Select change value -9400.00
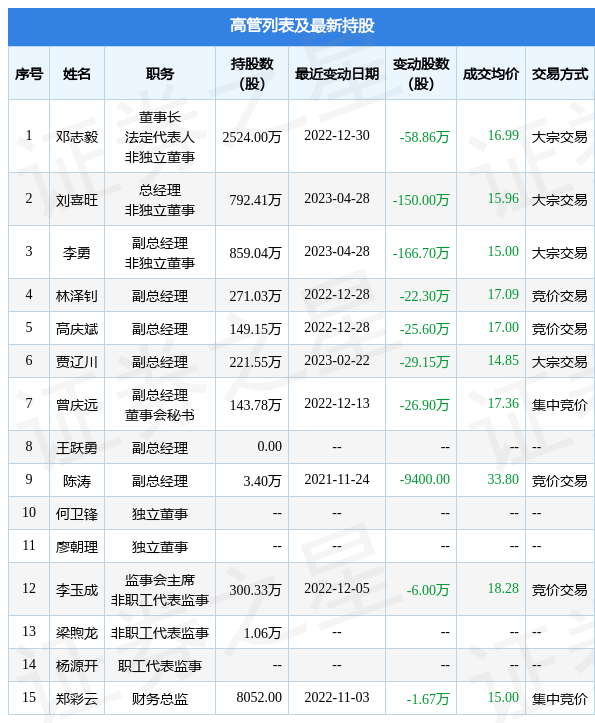Image resolution: width=595 pixels, height=723 pixels. tap(424, 480)
